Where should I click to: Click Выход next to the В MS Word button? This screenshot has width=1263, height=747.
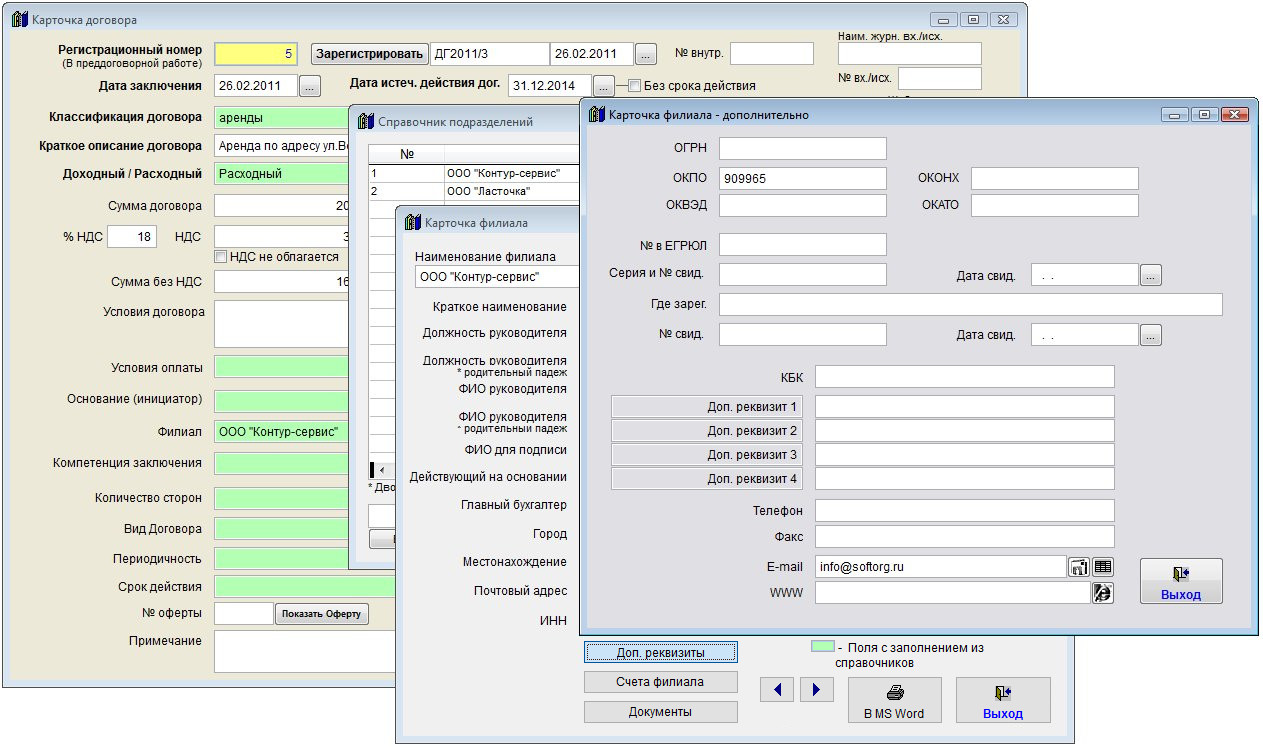click(1002, 700)
